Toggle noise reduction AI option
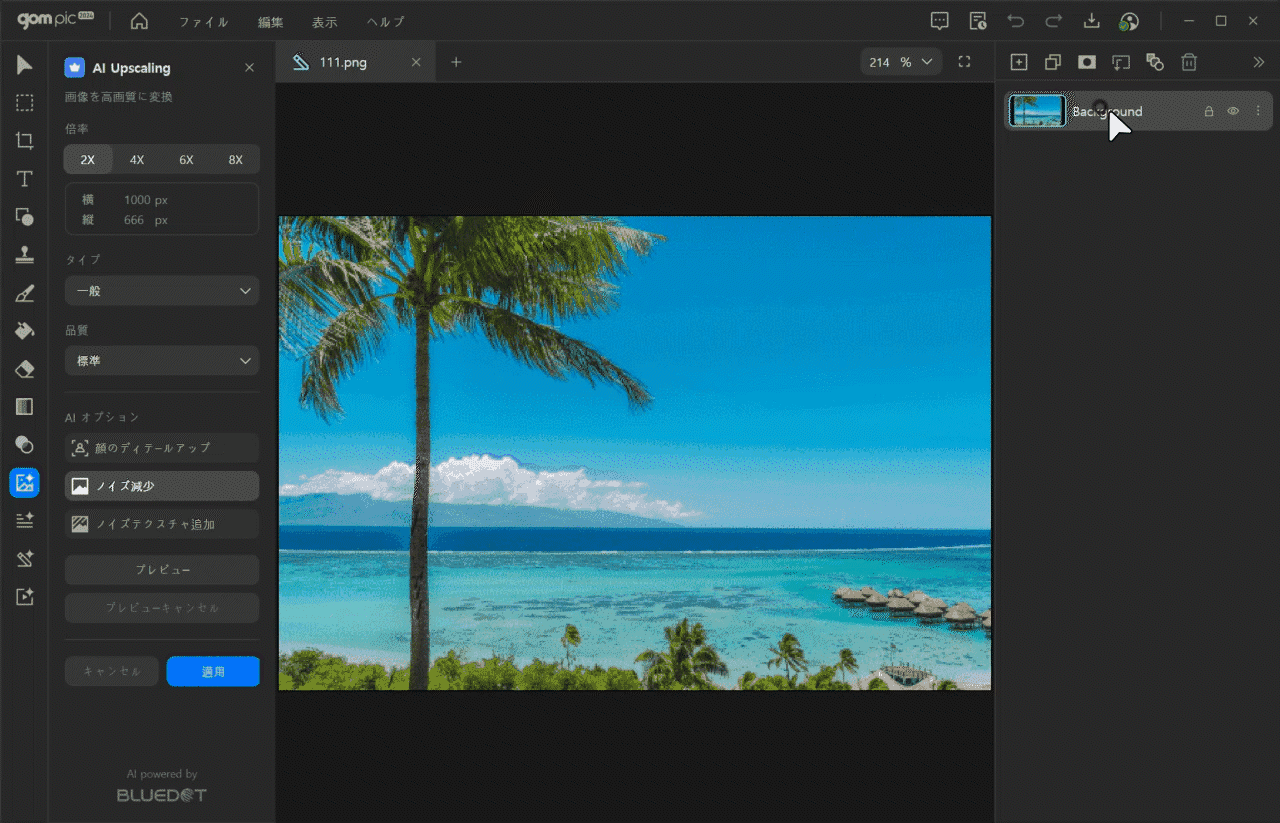1280x823 pixels. tap(162, 486)
